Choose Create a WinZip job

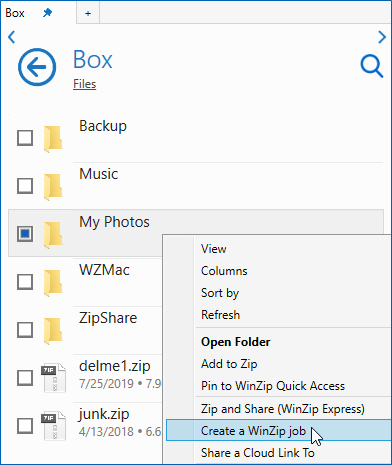point(278,430)
